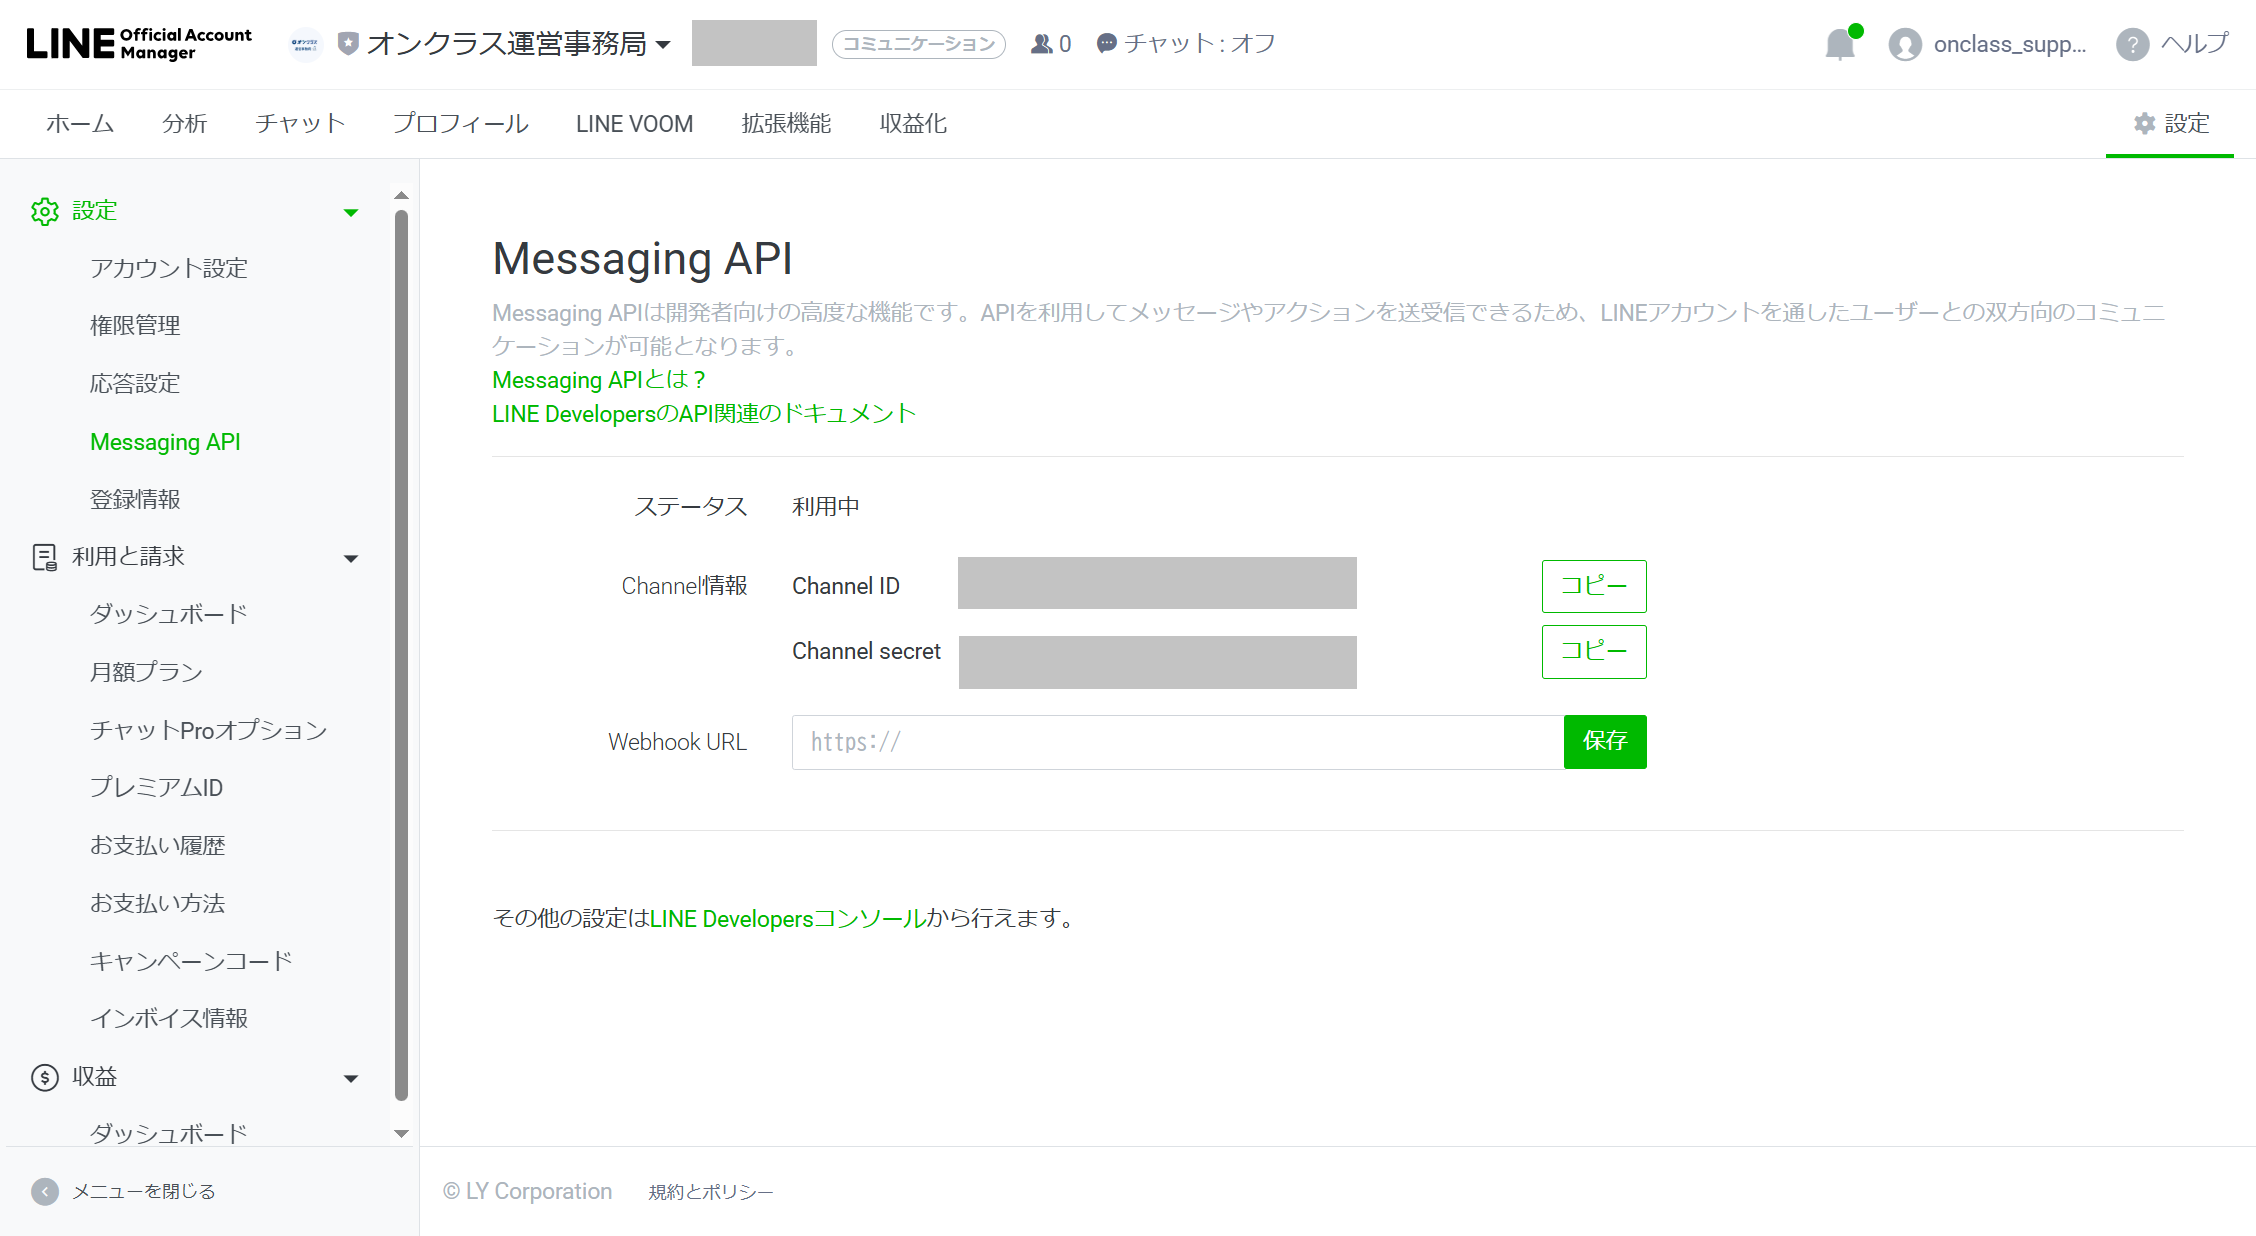Click the notification bell icon
The height and width of the screenshot is (1236, 2256).
[x=1839, y=45]
